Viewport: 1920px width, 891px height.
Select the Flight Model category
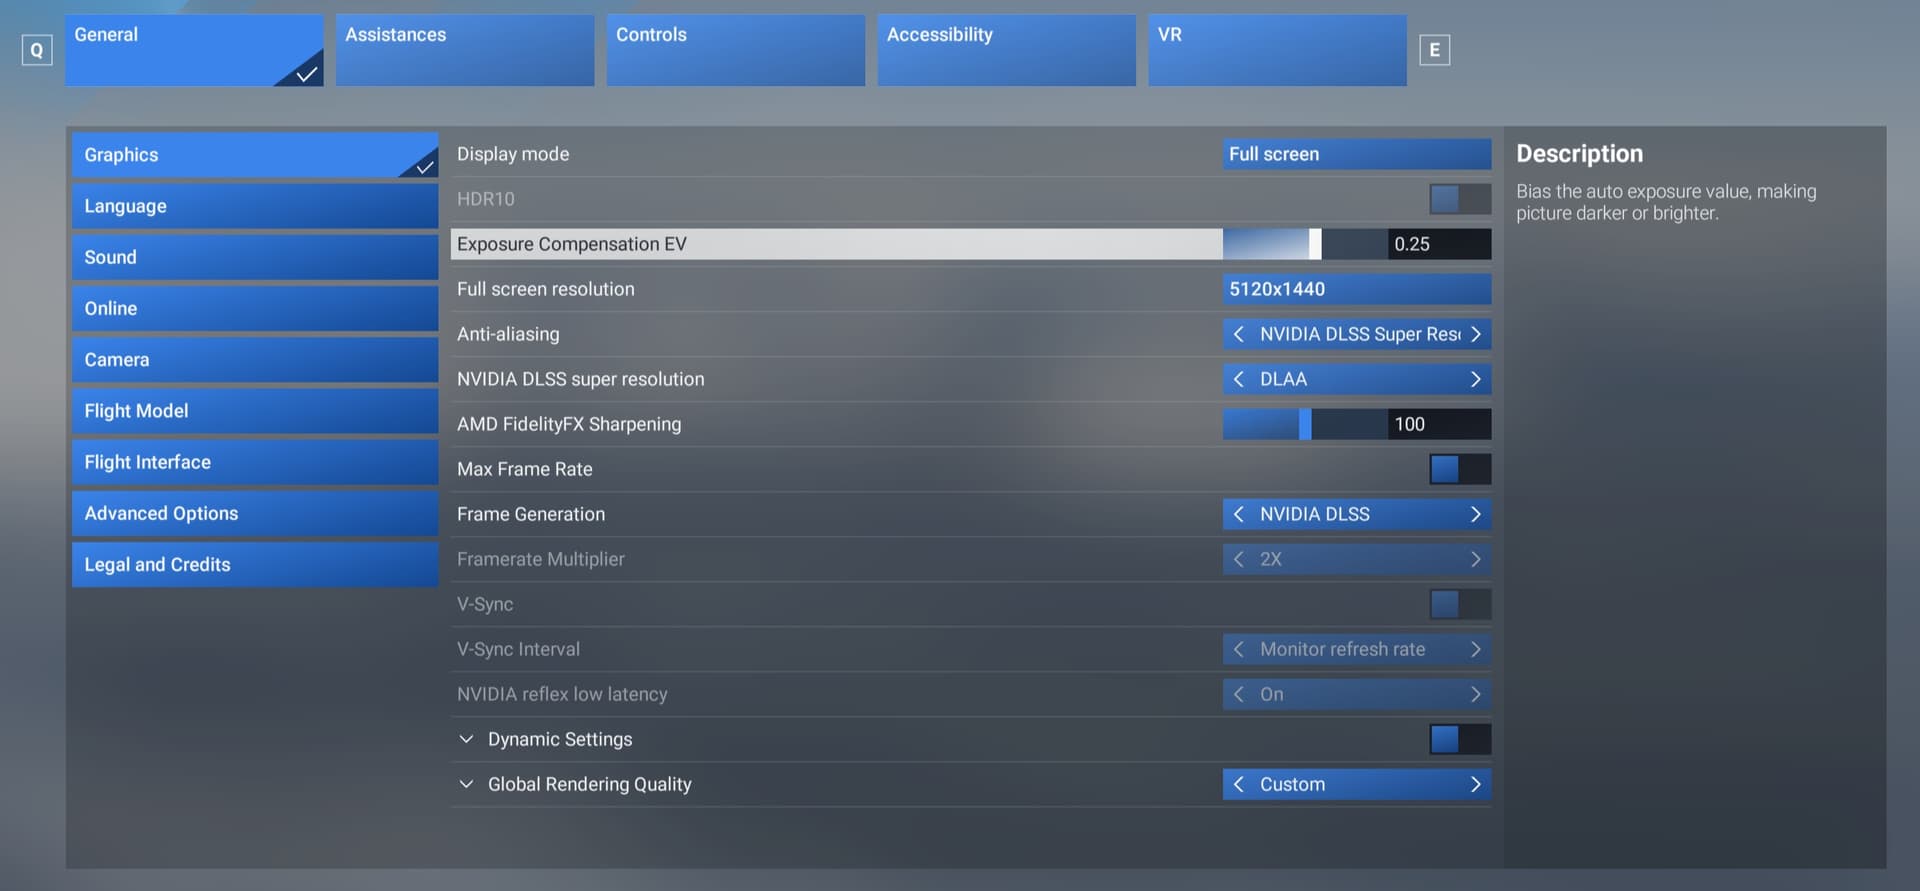[x=254, y=411]
